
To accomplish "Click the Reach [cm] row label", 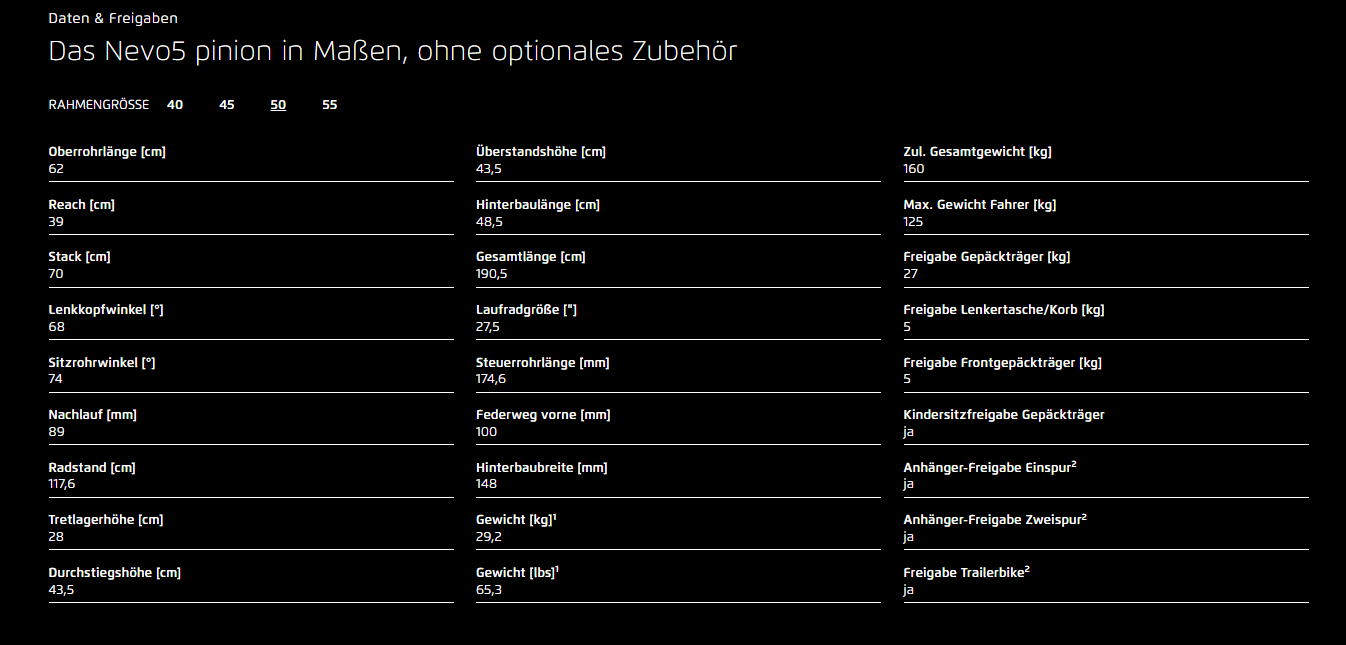I will 81,205.
